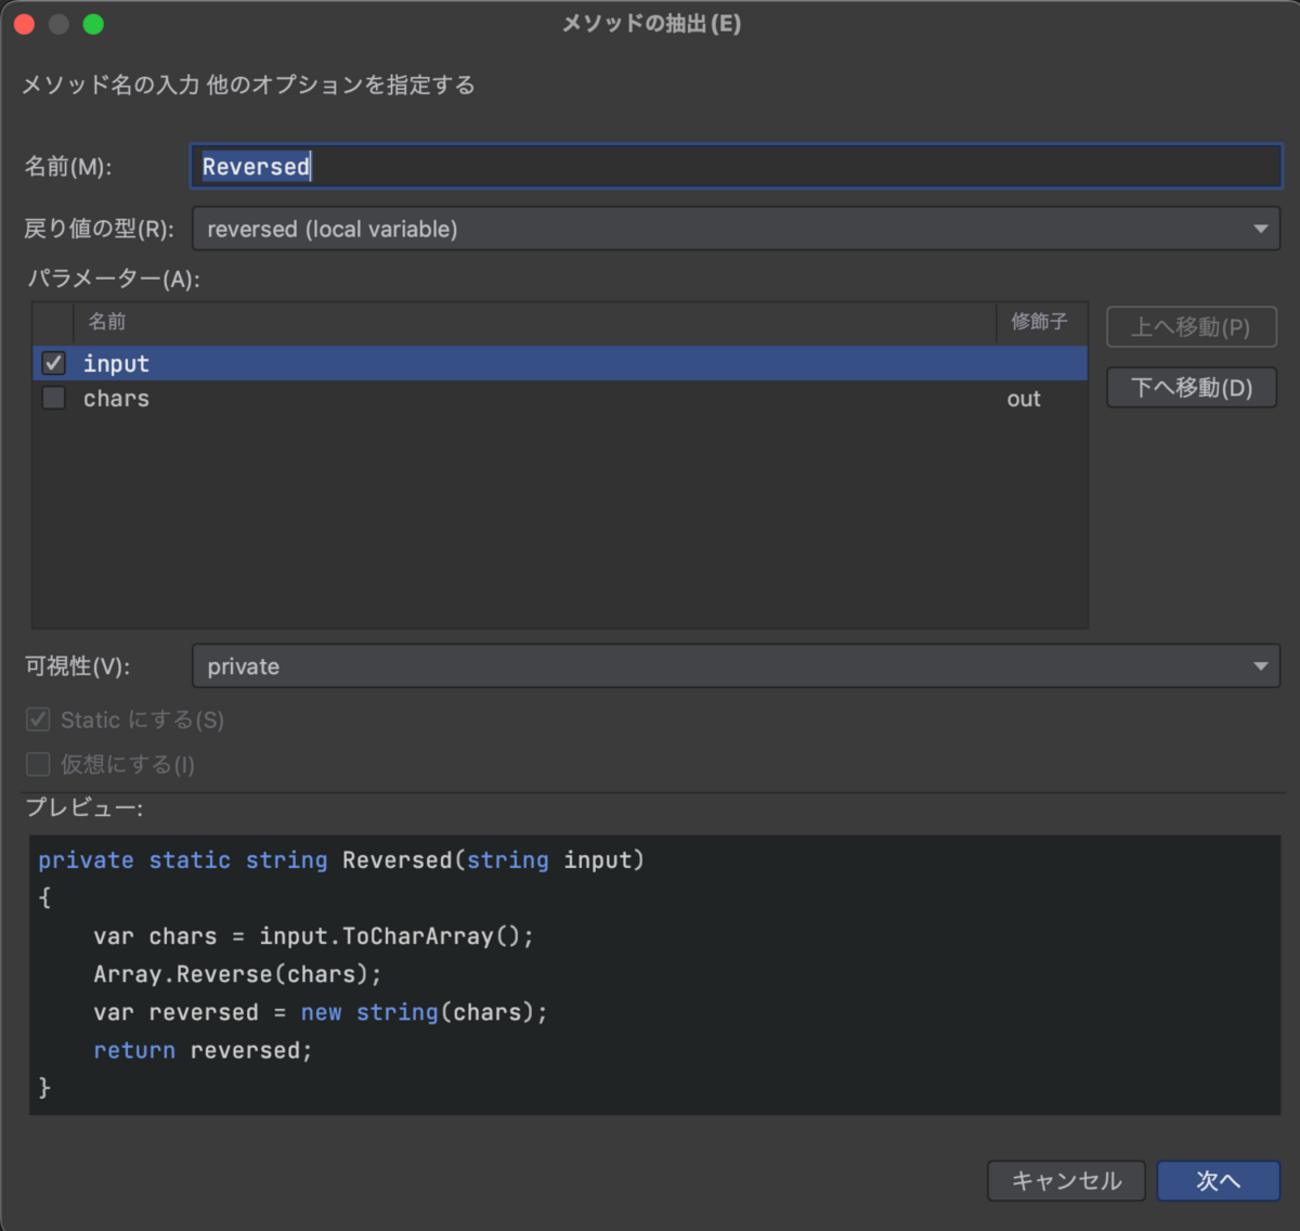Click the var reversed = new string(chars); line
The width and height of the screenshot is (1300, 1231).
pyautogui.click(x=320, y=1012)
